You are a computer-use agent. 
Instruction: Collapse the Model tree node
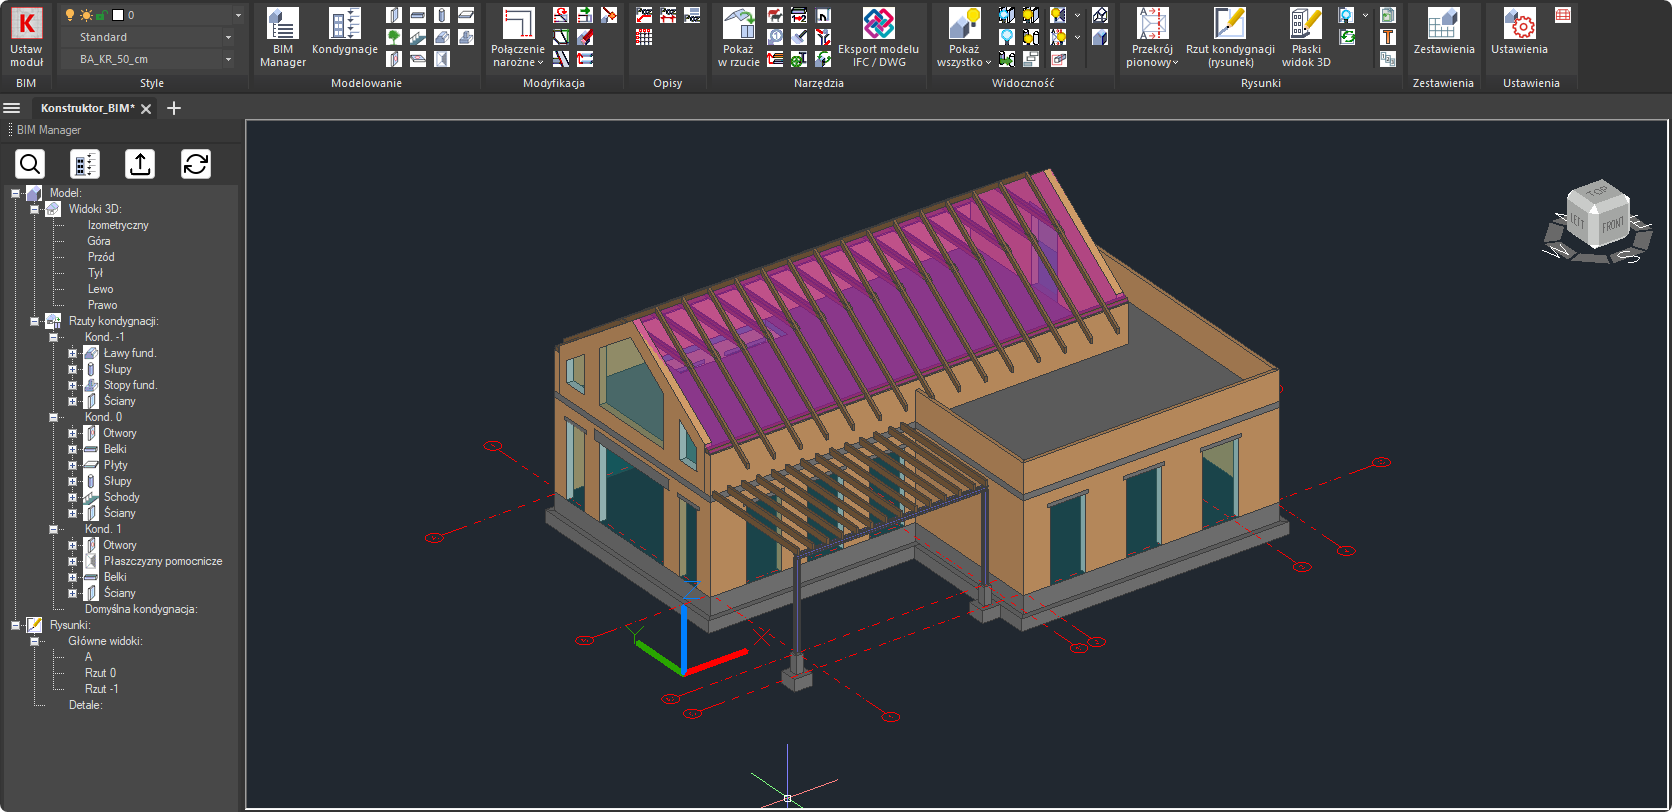15,193
